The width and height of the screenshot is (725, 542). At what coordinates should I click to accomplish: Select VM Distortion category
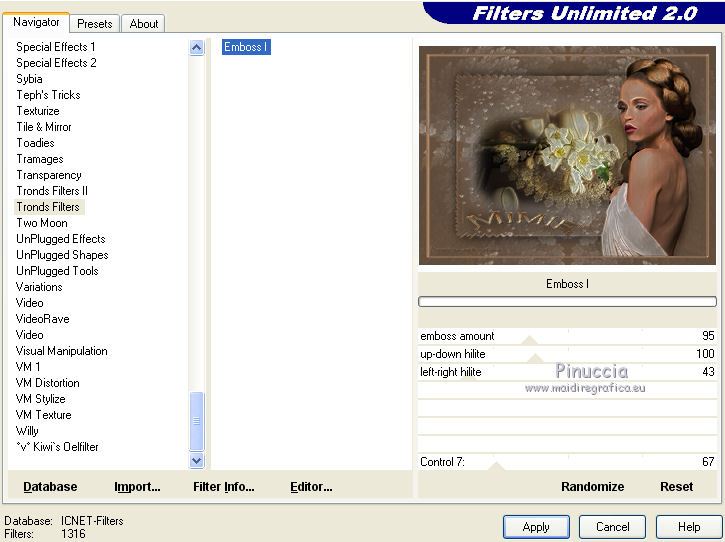[47, 383]
